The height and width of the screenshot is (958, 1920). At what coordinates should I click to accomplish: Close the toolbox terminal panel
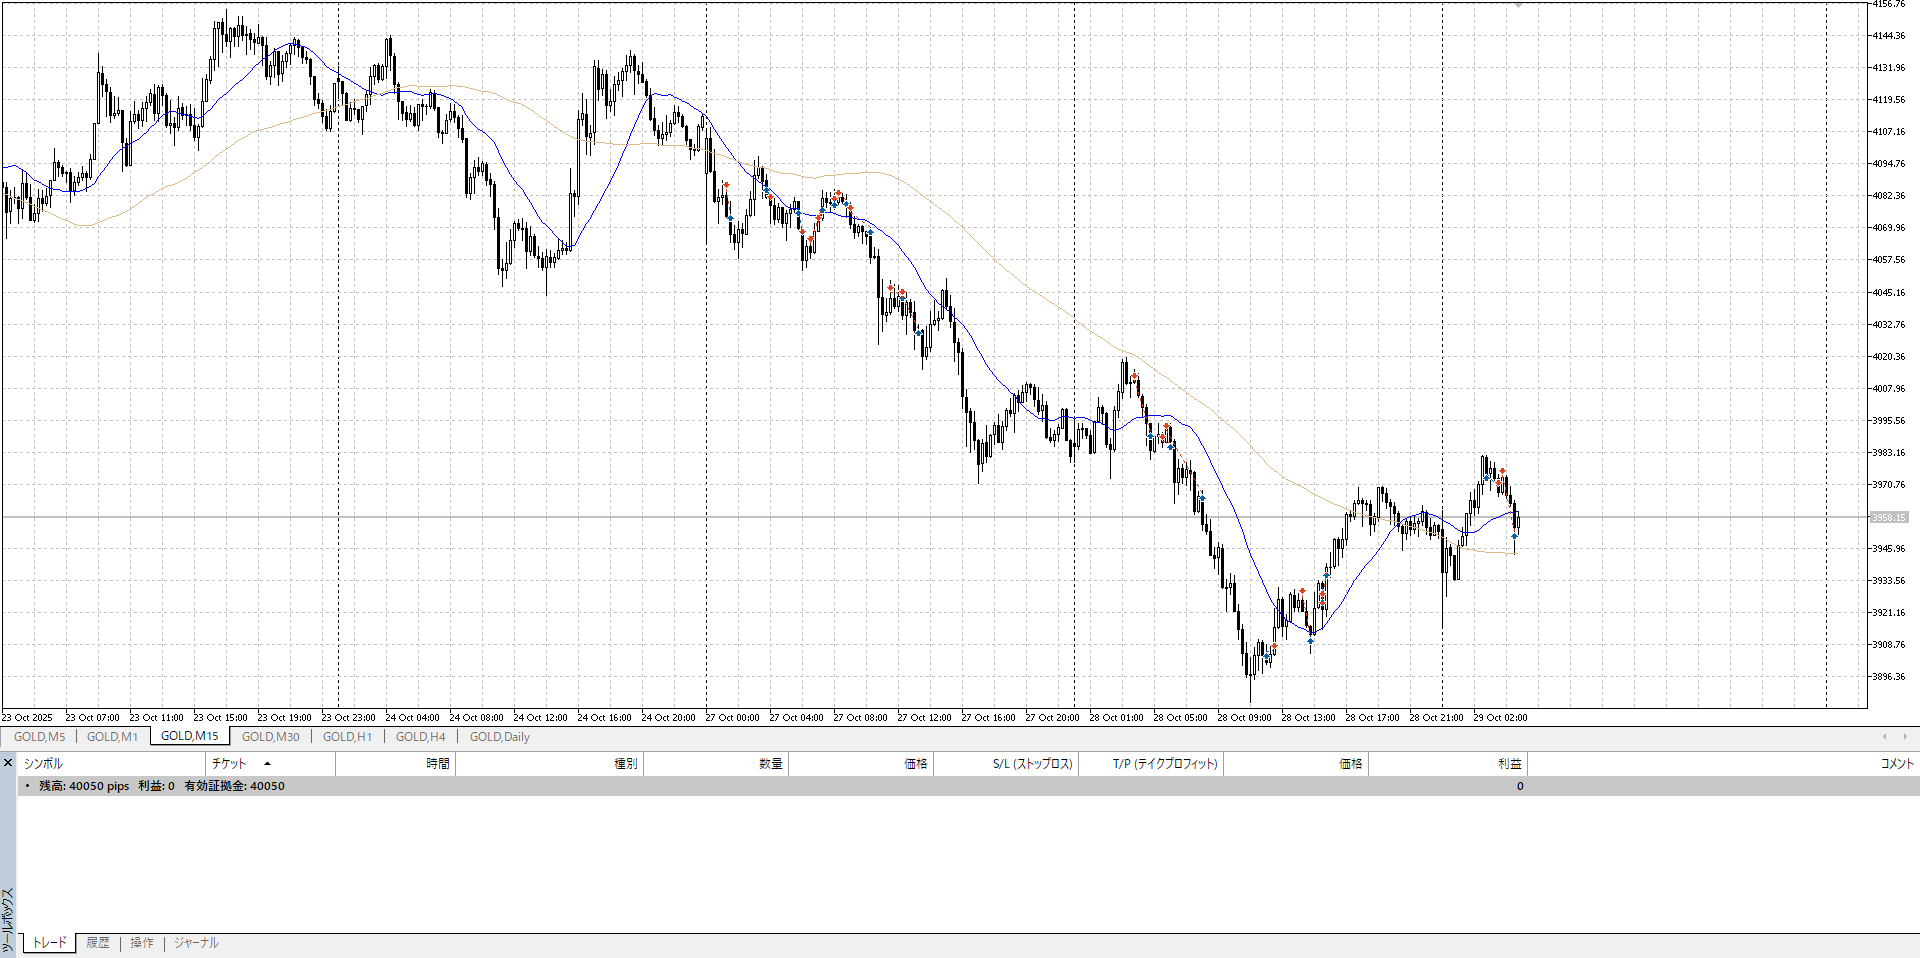[x=8, y=764]
